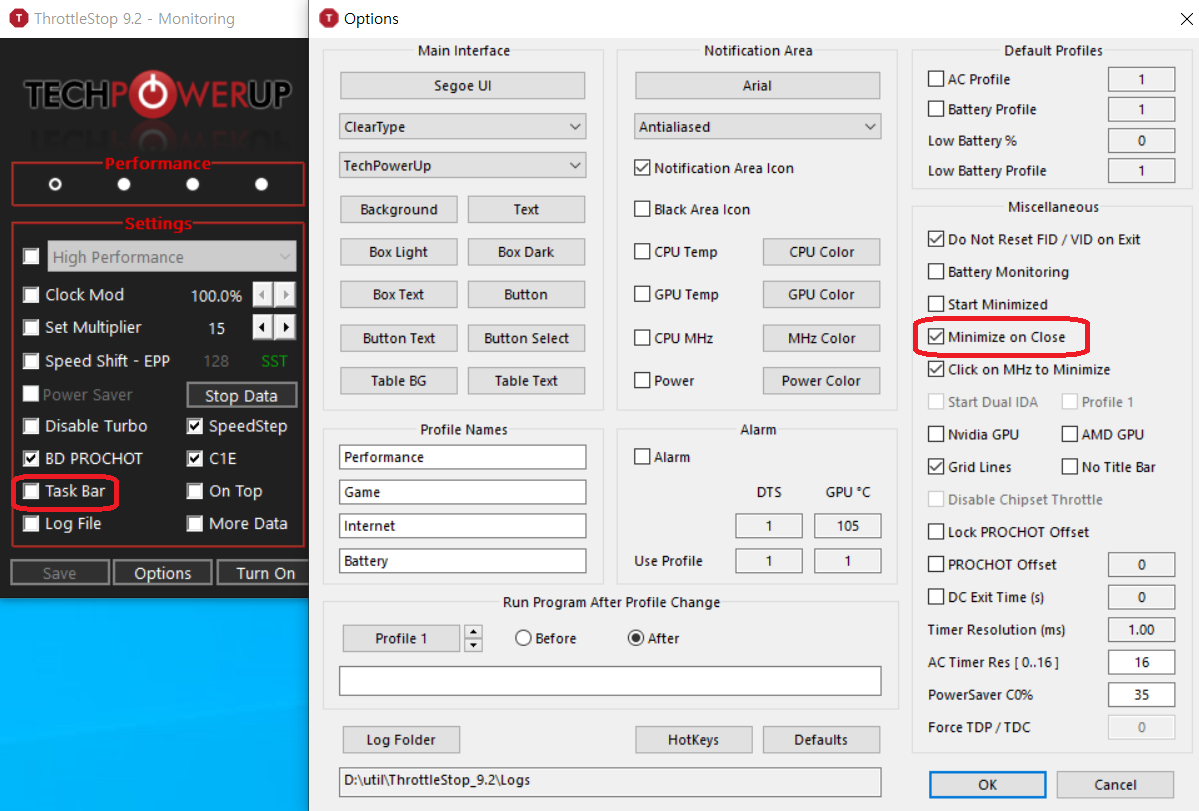
Task: Open the MHz Color picker
Action: coord(821,338)
